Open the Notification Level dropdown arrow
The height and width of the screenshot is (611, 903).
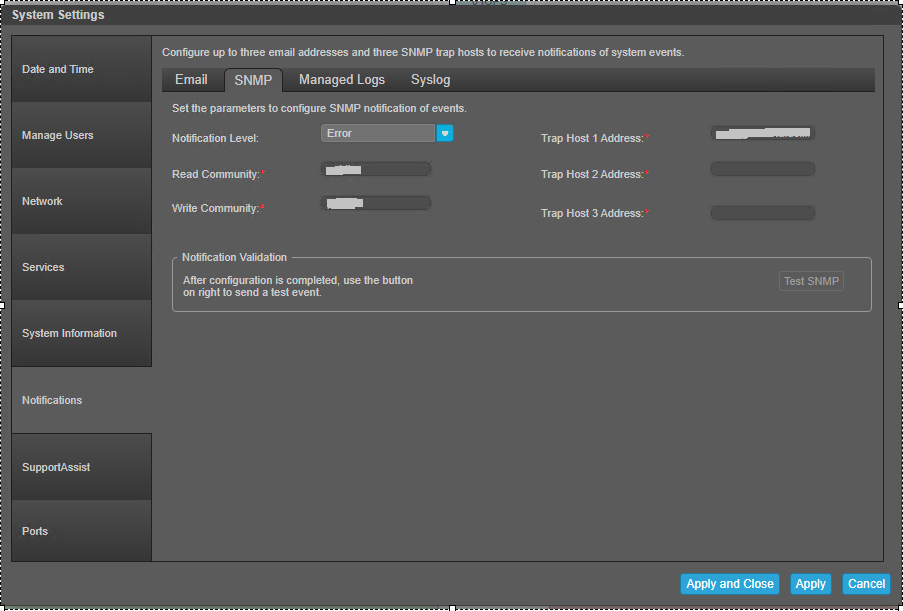pyautogui.click(x=445, y=133)
